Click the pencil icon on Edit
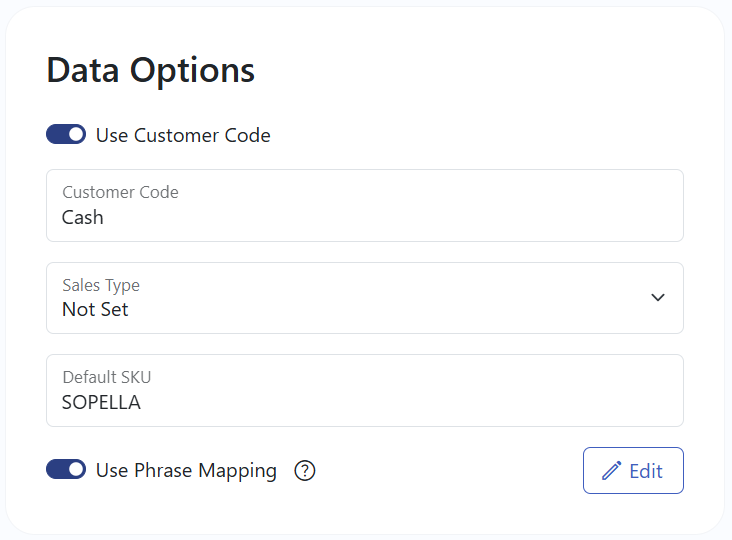Screen dimensions: 732x540 pos(612,470)
